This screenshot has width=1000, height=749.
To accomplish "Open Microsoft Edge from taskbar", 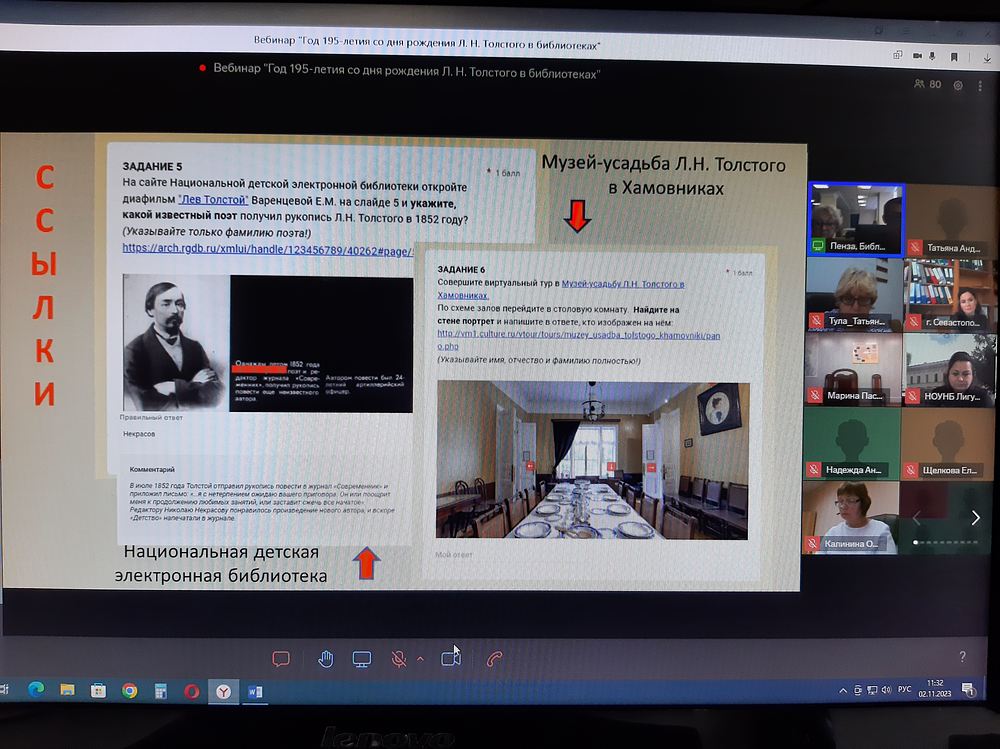I will tap(36, 690).
